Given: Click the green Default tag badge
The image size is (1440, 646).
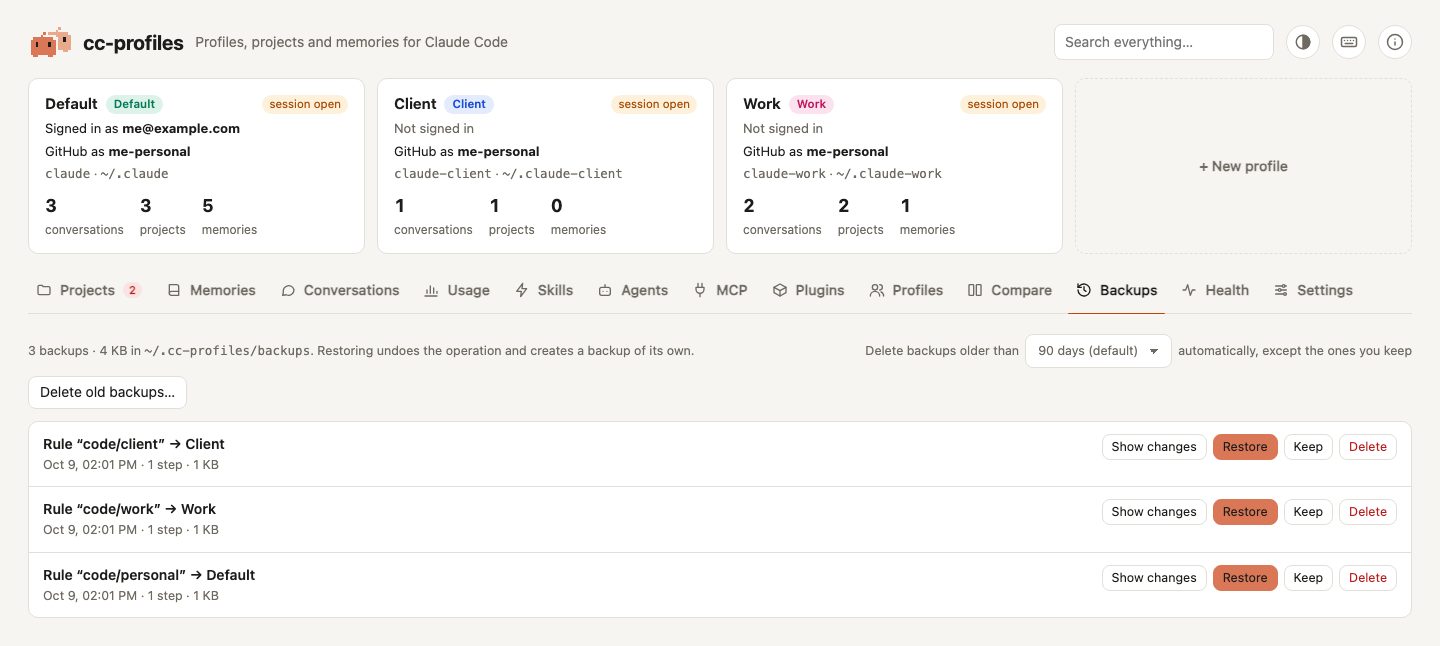Looking at the screenshot, I should (134, 104).
